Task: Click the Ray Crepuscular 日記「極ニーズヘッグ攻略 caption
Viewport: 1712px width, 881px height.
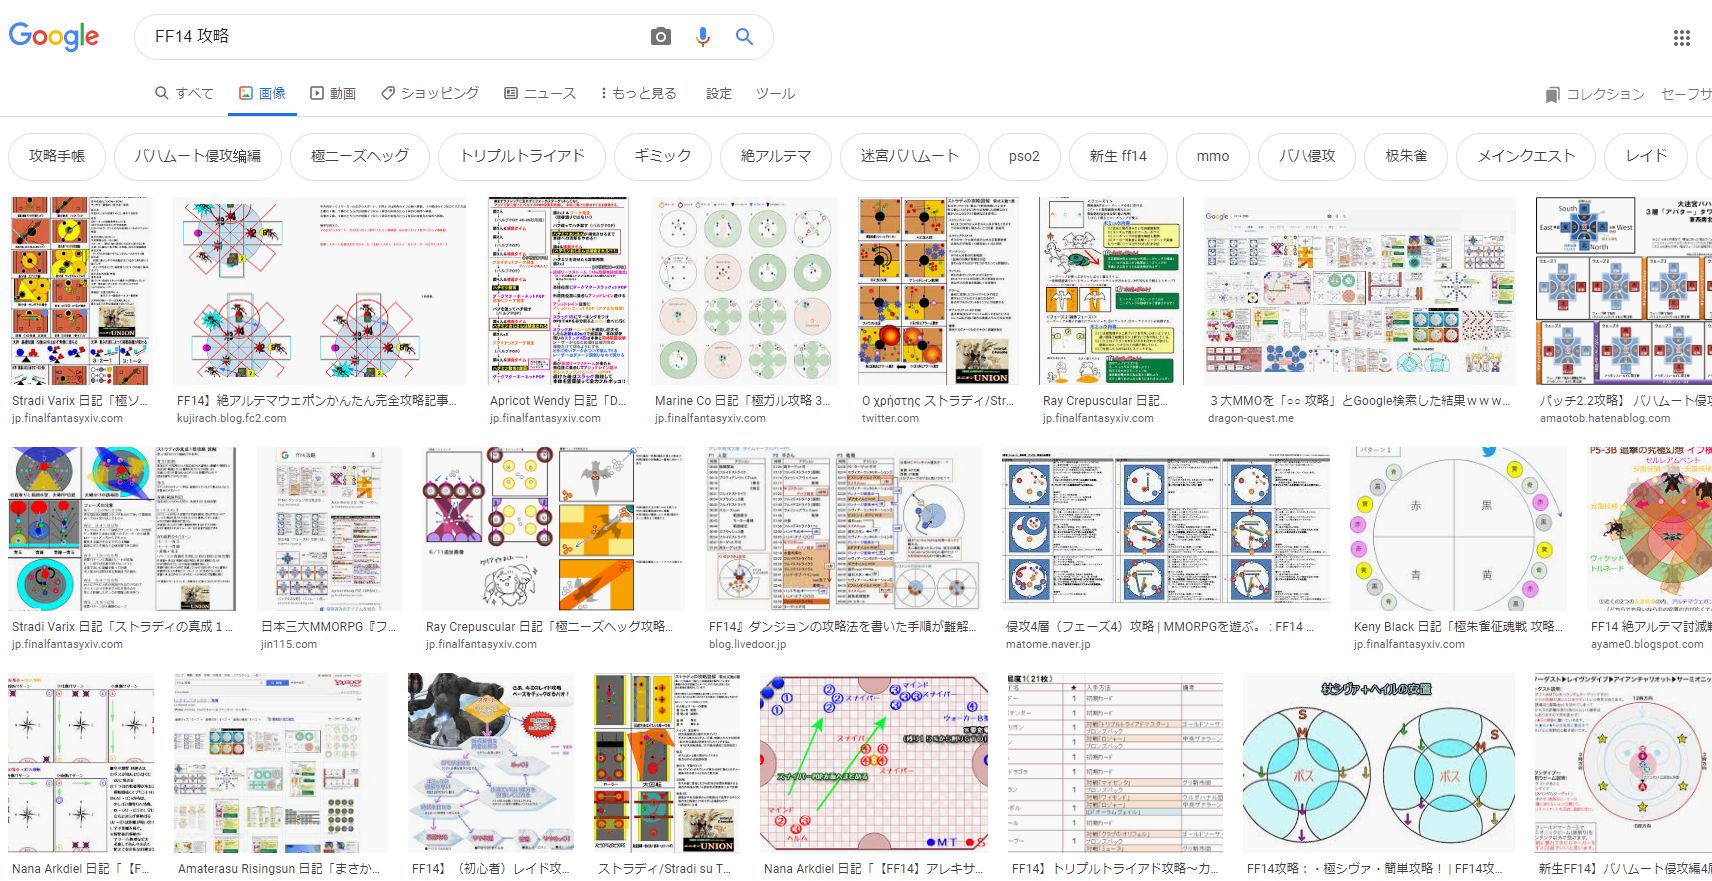Action: coord(549,626)
